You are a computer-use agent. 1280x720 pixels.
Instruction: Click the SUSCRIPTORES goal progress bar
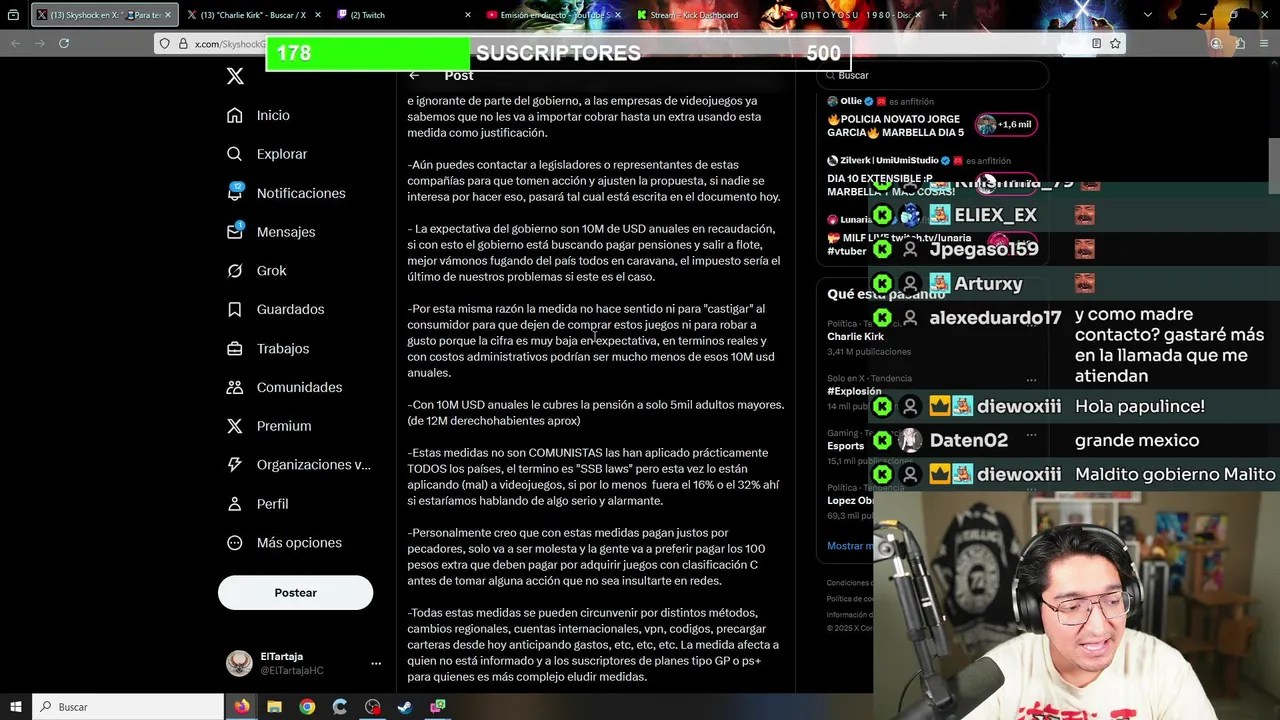pyautogui.click(x=558, y=53)
